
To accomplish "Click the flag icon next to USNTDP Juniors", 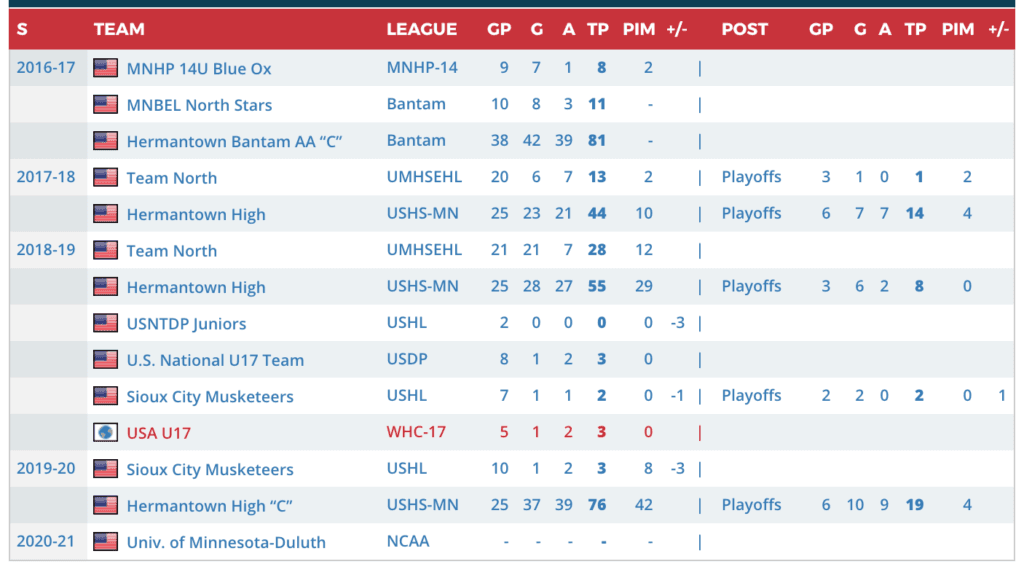I will (105, 323).
